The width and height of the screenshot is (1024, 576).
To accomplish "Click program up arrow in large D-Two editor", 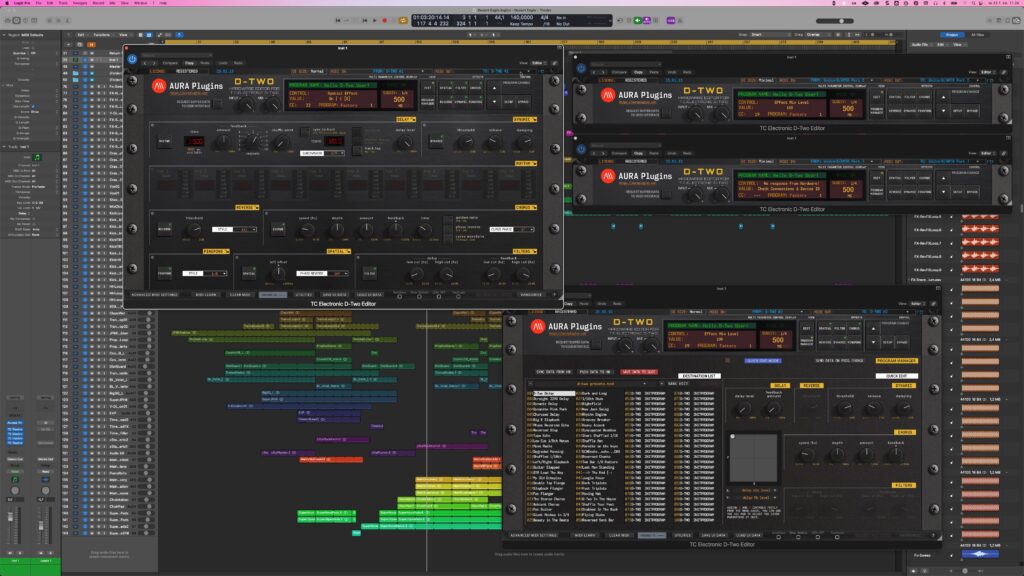I will pos(494,88).
